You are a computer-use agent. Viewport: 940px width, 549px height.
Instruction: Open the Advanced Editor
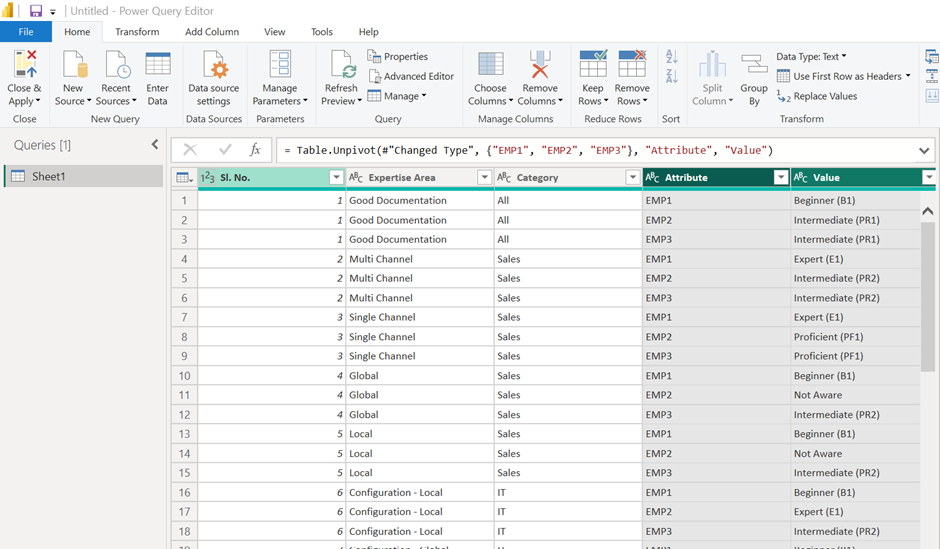[x=411, y=76]
